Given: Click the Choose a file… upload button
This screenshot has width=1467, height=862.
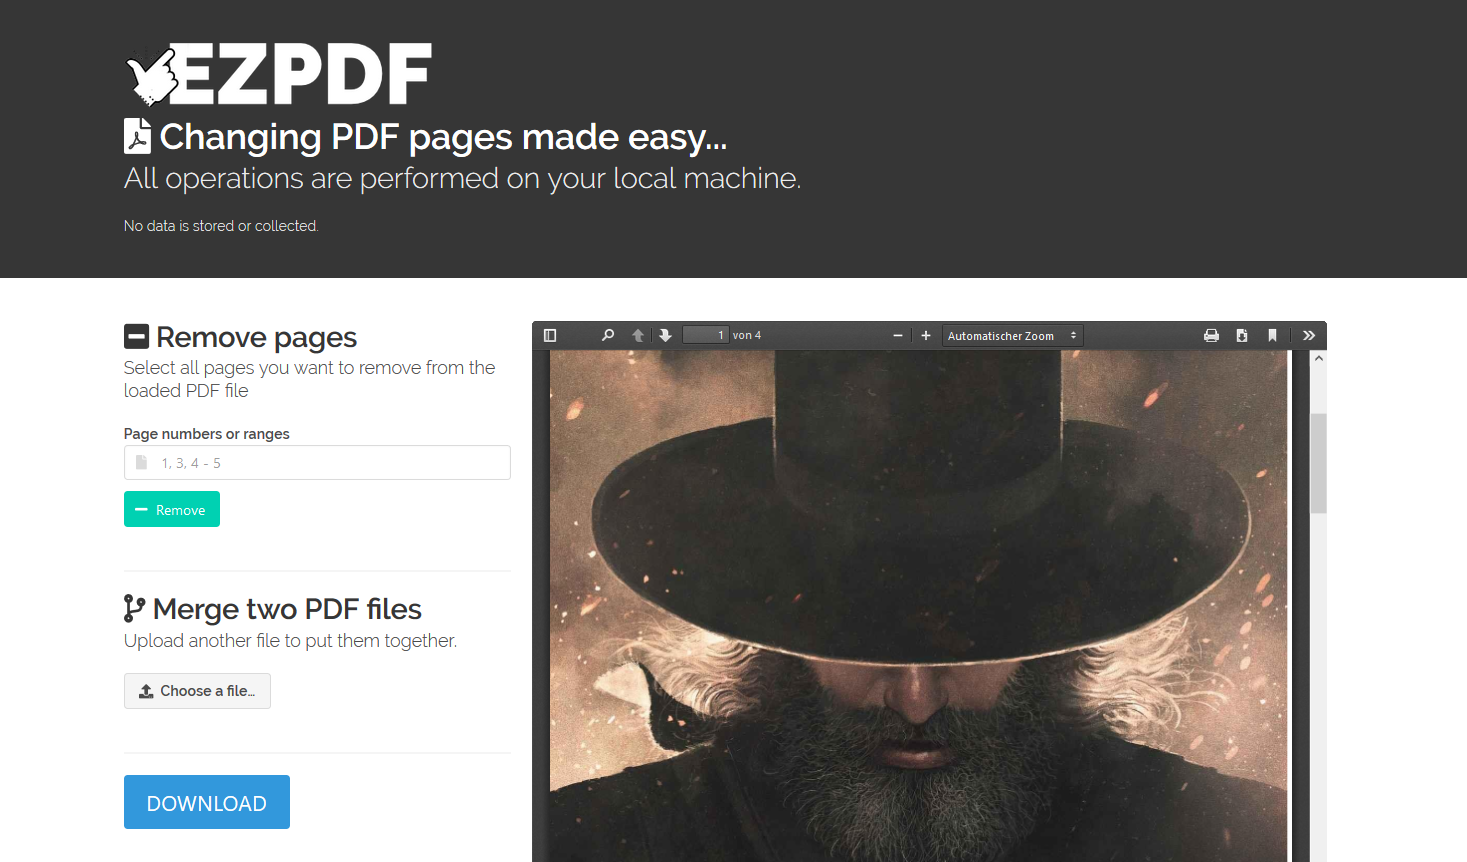Looking at the screenshot, I should point(197,691).
